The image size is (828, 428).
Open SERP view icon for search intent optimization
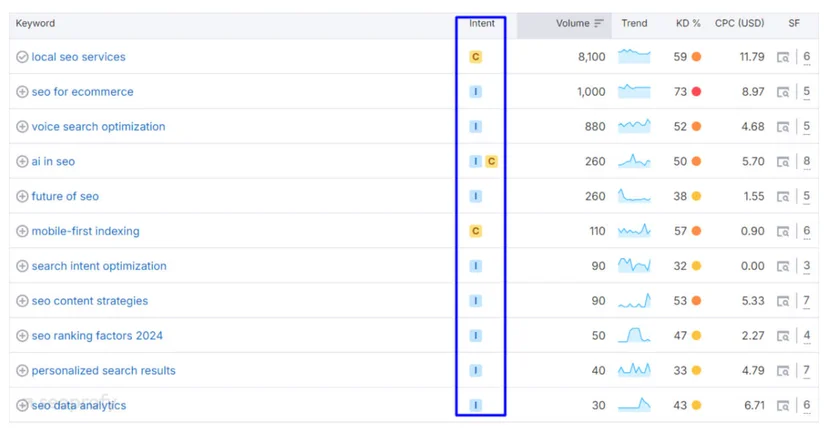pos(783,266)
